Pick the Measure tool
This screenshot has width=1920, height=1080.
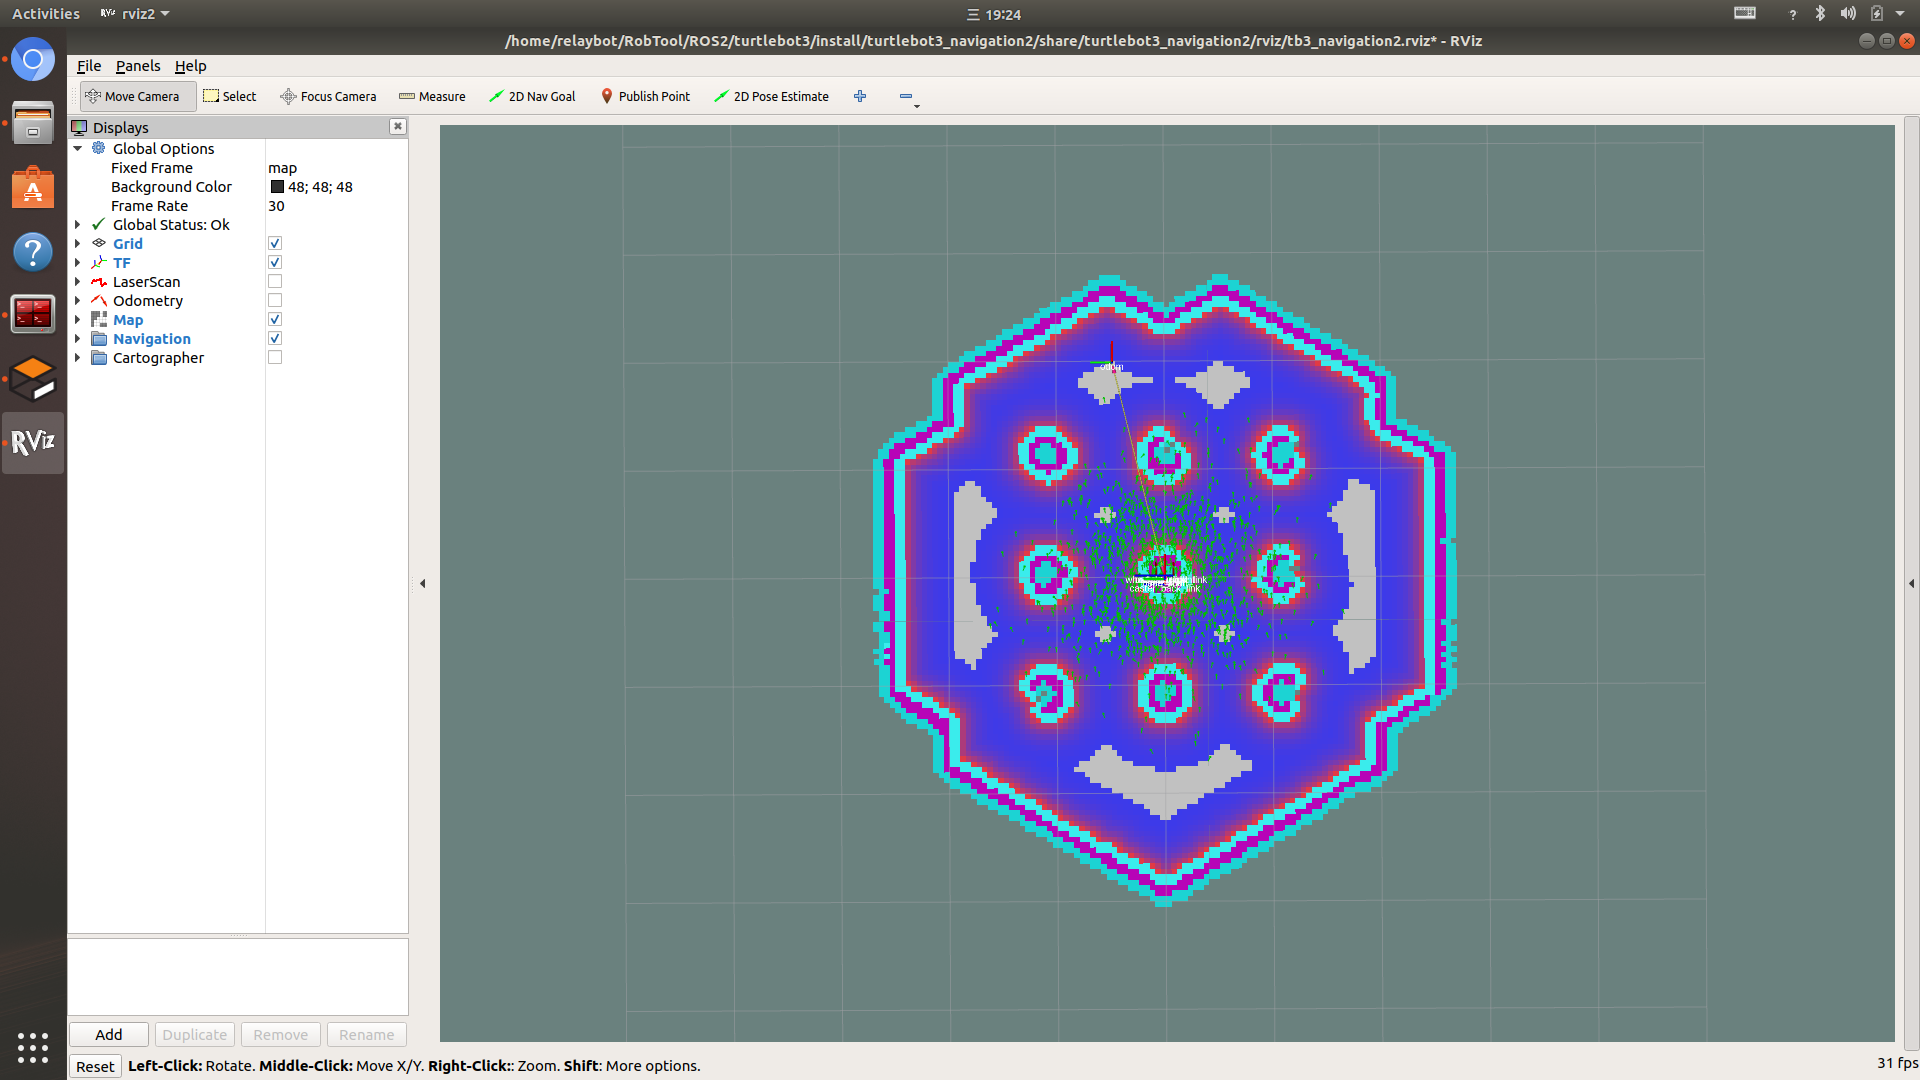tap(432, 96)
